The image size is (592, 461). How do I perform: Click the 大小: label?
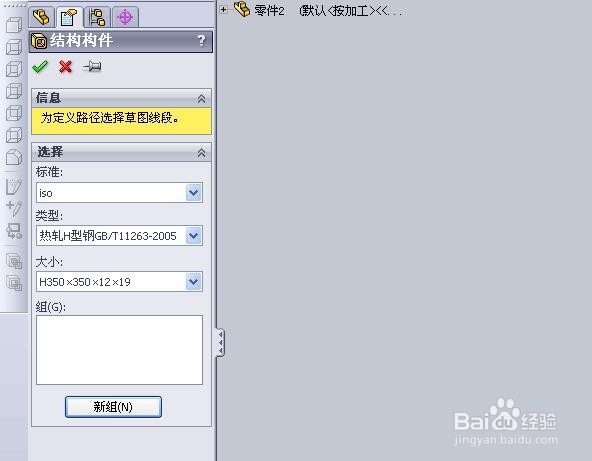[49, 261]
